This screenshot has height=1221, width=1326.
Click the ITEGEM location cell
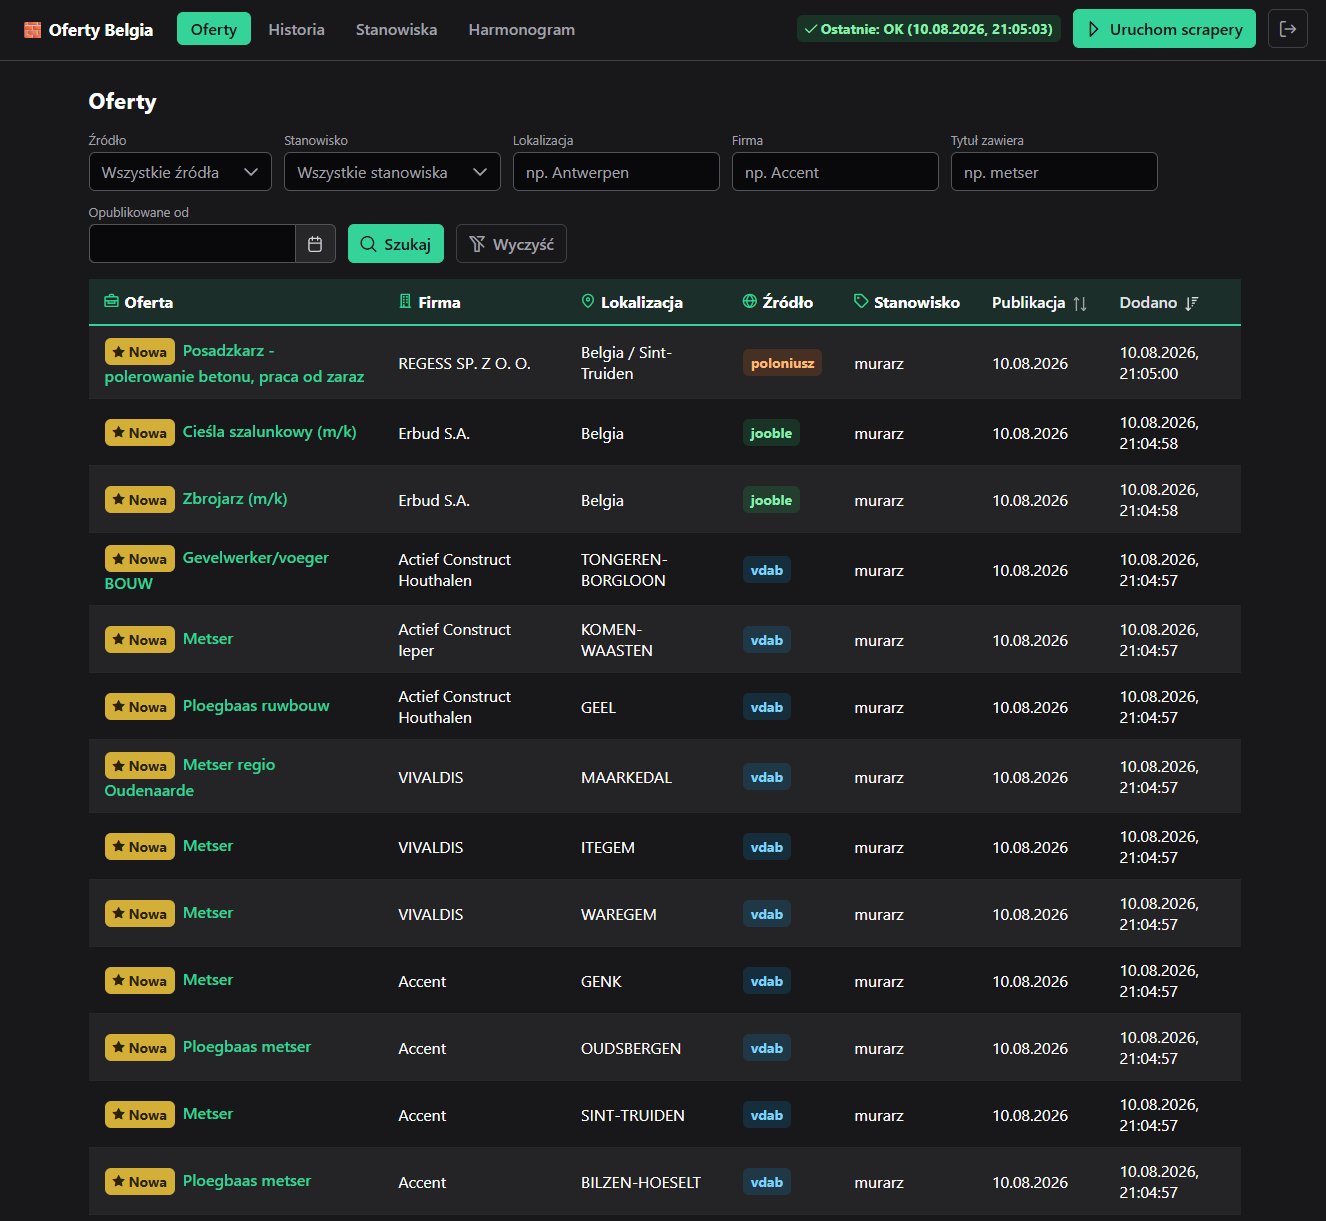(x=608, y=847)
